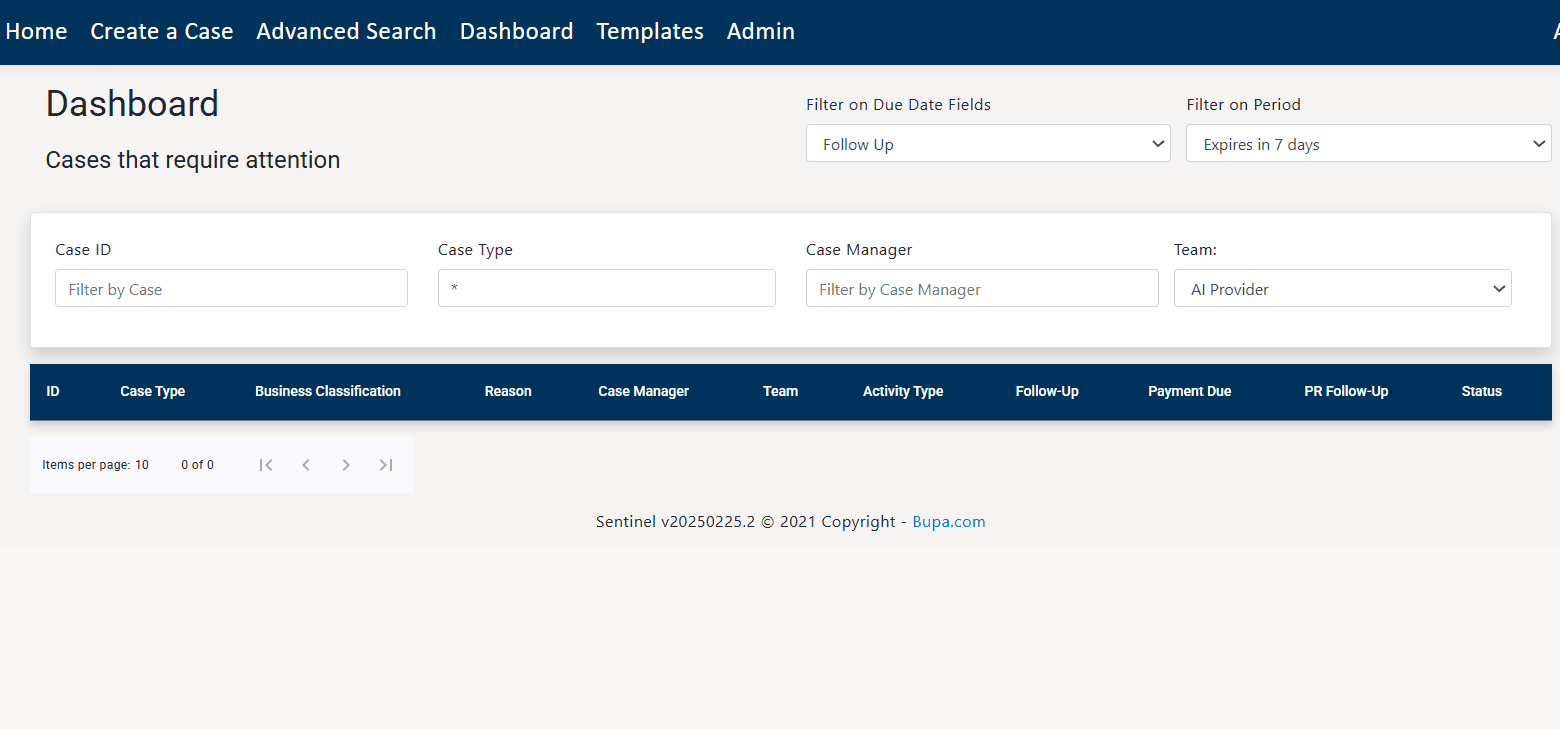Screen dimensions: 1560x729
Task: Open the Filter on Period dropdown
Action: click(x=1367, y=143)
